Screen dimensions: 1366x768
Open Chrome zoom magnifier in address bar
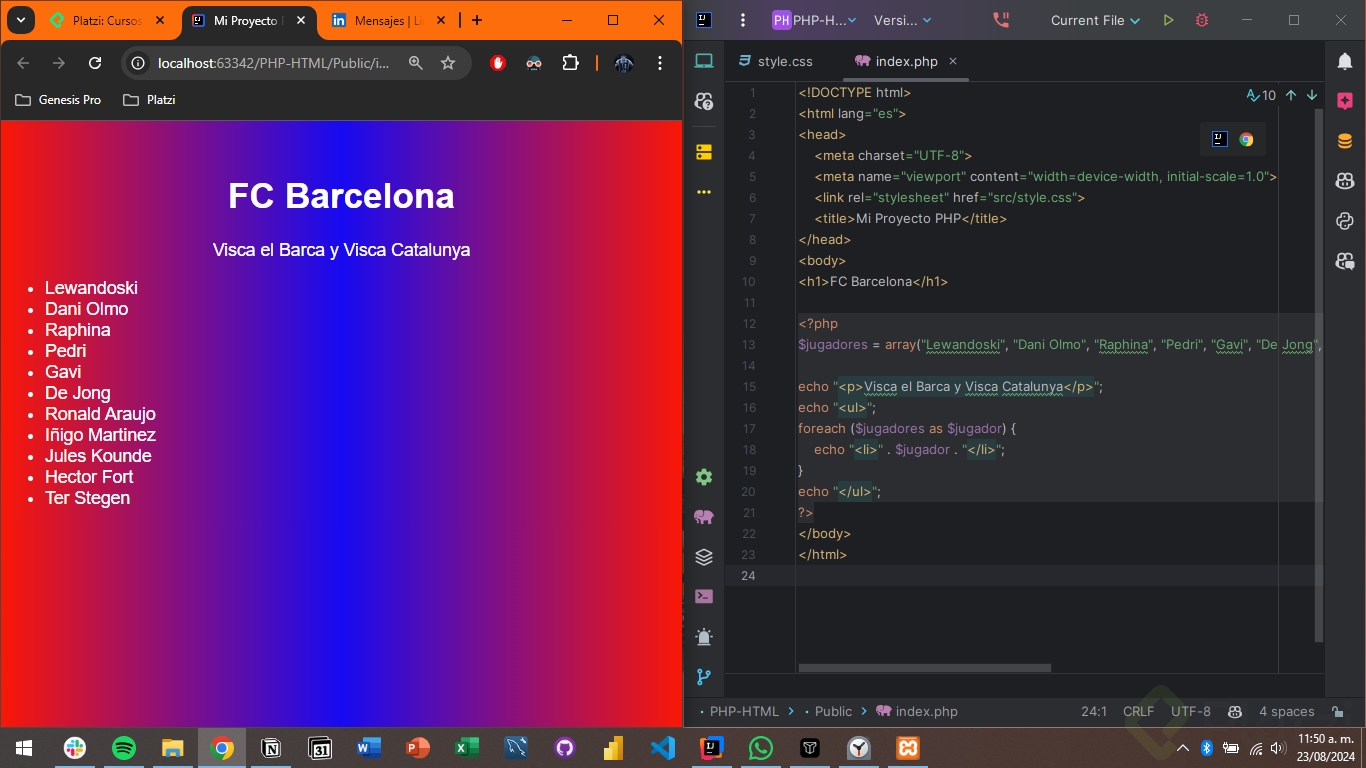pyautogui.click(x=416, y=63)
